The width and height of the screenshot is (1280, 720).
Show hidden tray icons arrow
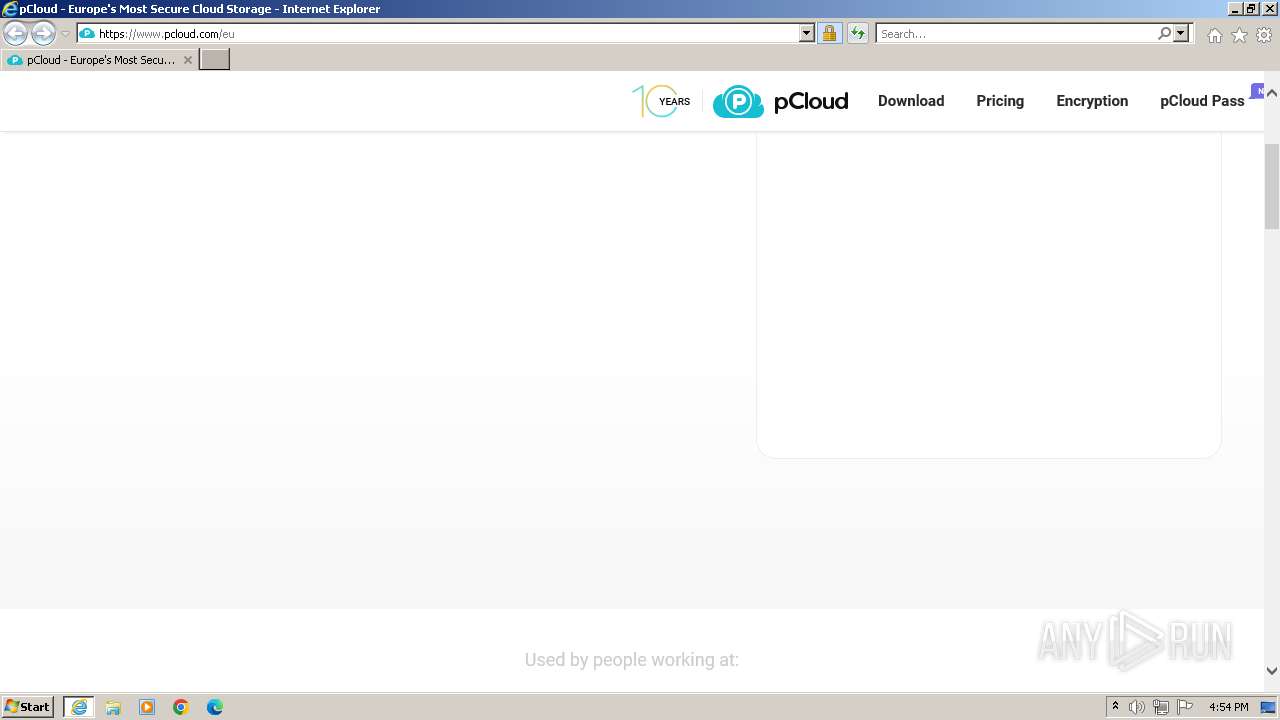click(1115, 707)
